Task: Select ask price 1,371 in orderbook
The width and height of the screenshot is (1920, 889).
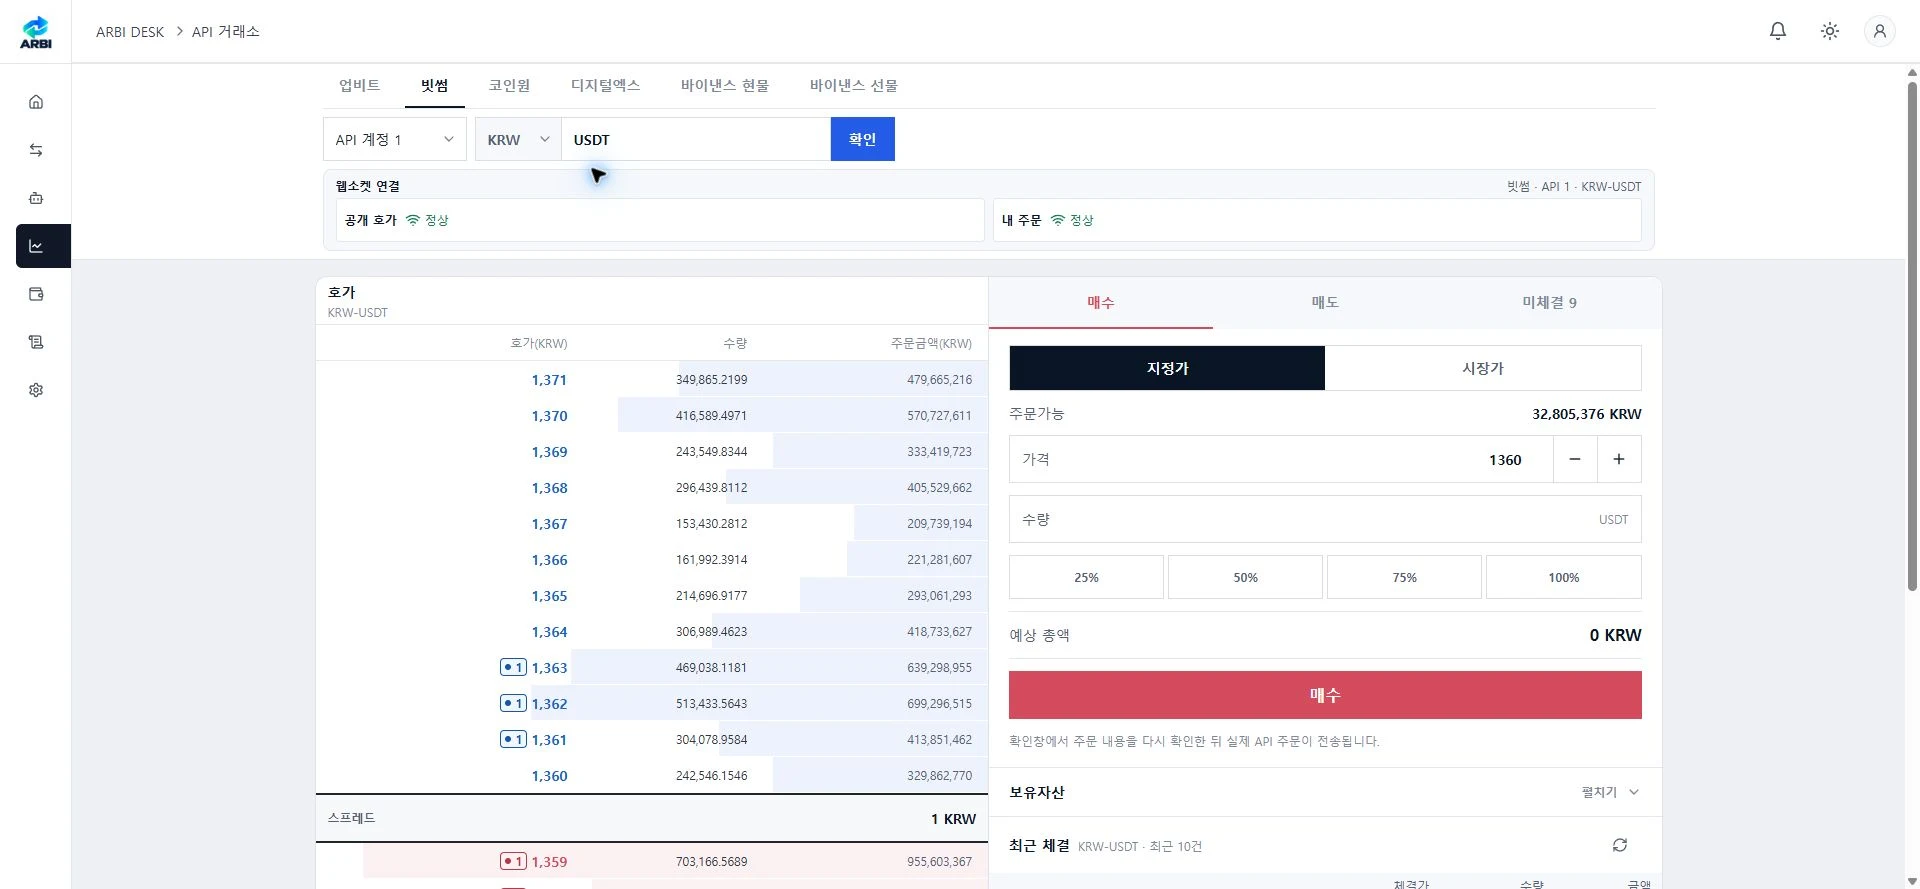Action: point(549,380)
